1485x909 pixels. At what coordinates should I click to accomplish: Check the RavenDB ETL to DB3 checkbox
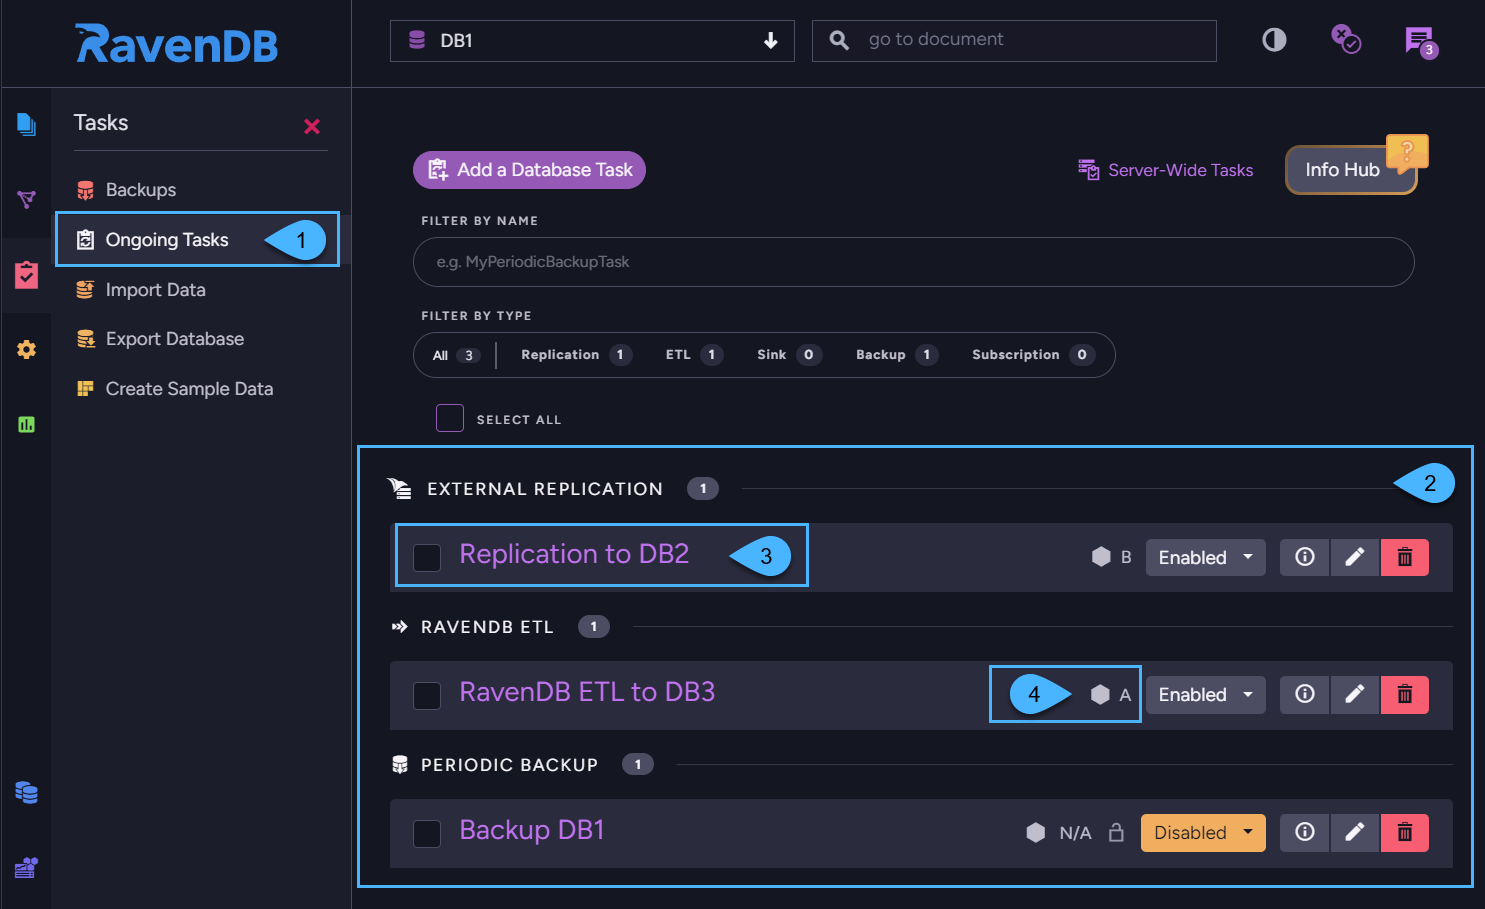click(427, 695)
